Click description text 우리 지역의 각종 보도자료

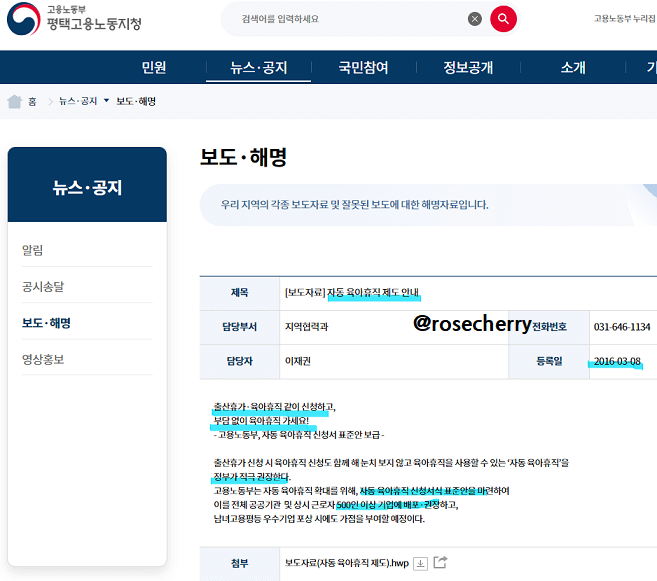point(274,205)
